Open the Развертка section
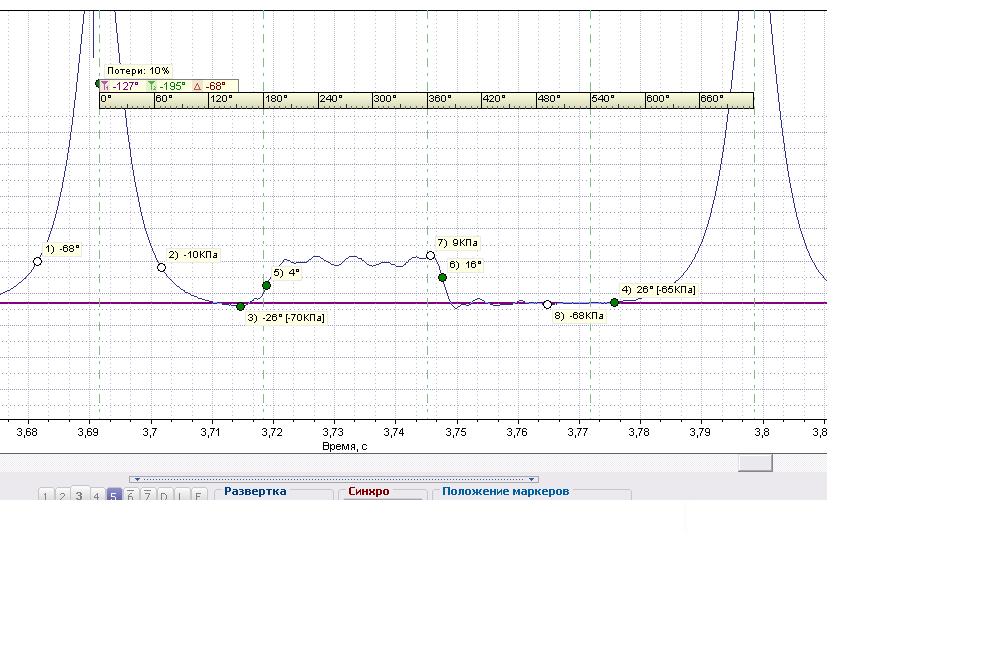This screenshot has height=668, width=987. tap(255, 491)
